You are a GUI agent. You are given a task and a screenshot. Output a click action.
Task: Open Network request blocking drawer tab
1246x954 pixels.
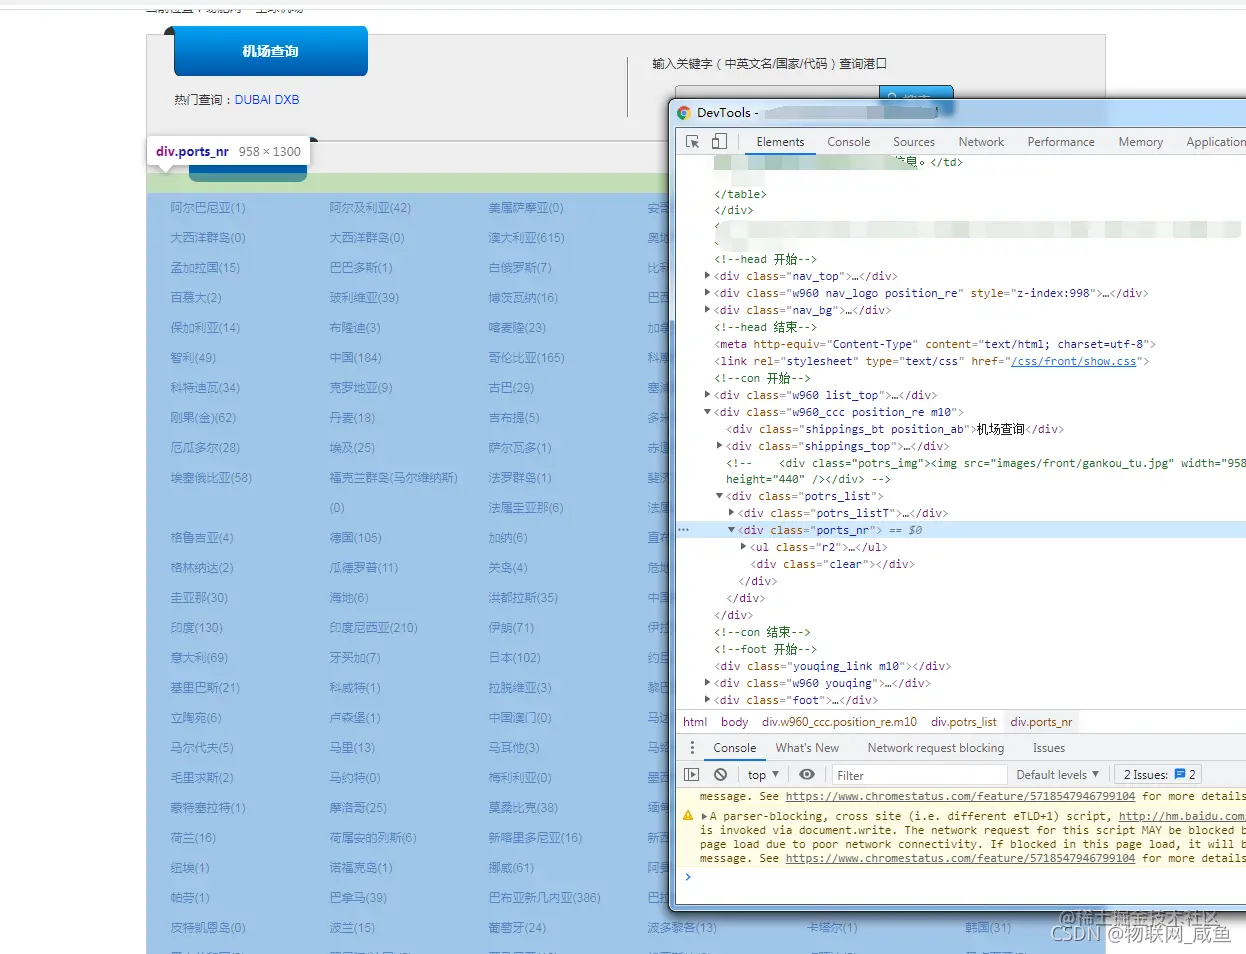tap(936, 748)
